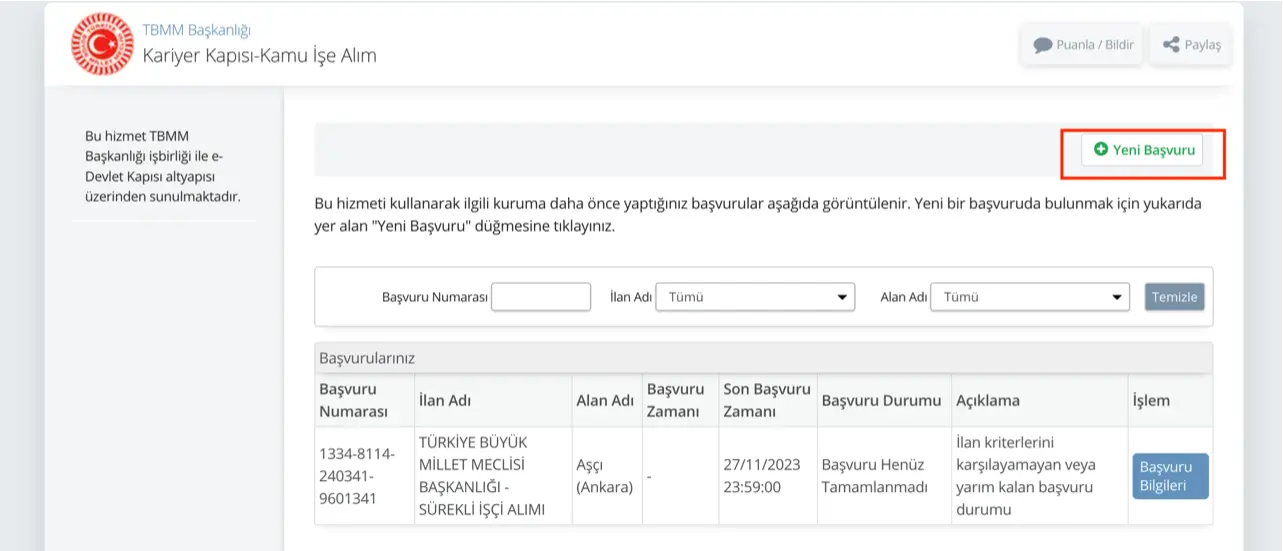
Task: Click the TBMM emblem logo
Action: point(102,44)
